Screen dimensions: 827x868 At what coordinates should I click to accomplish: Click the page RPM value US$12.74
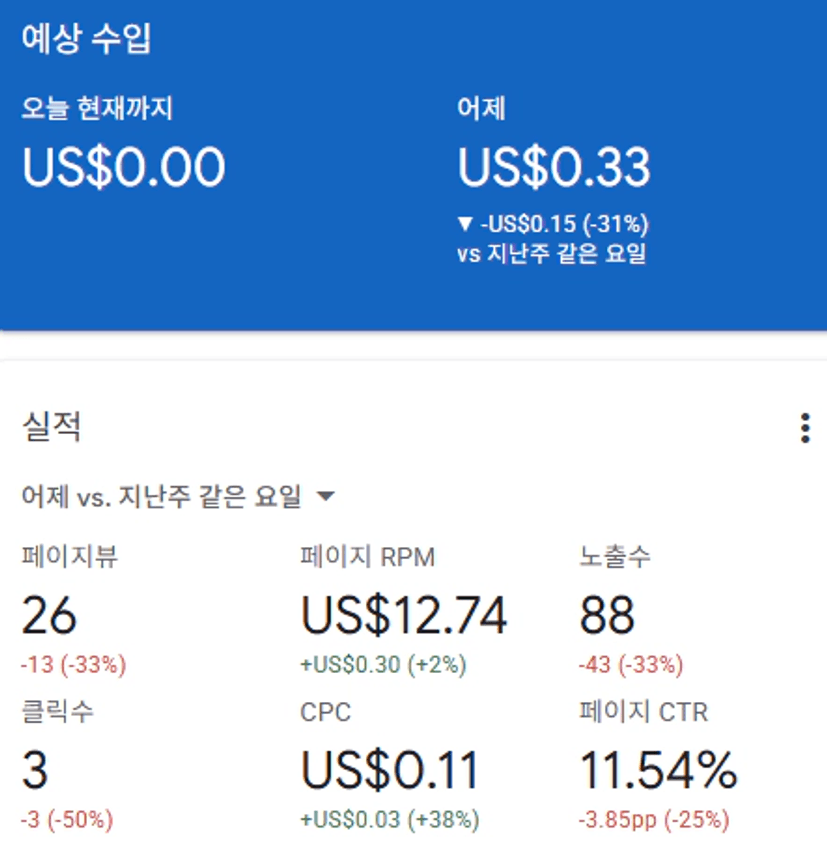coord(404,616)
